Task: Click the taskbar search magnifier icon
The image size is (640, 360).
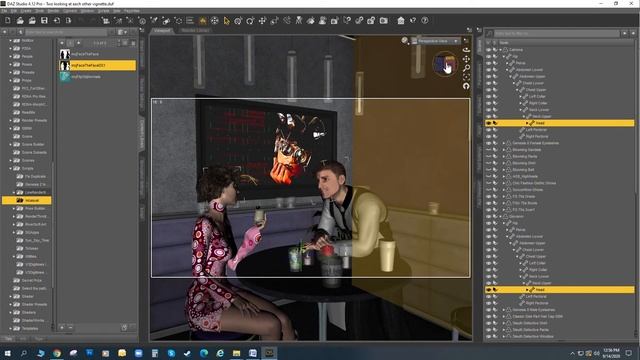Action: tap(24, 353)
